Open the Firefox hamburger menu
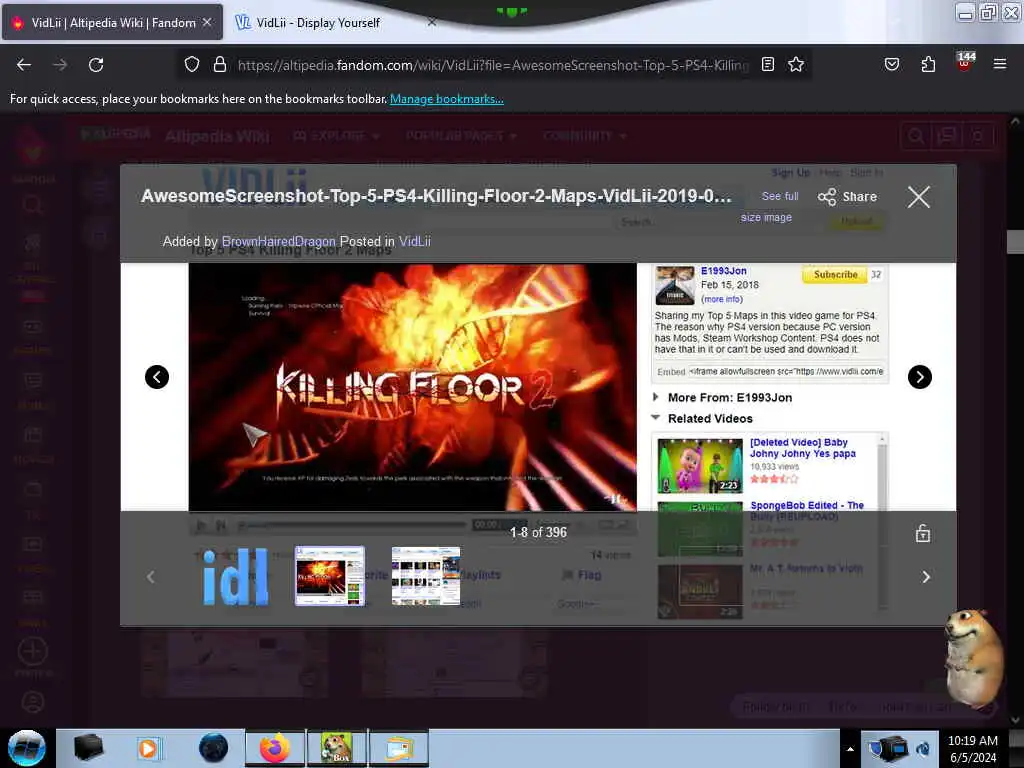Viewport: 1024px width, 768px height. pos(1000,65)
